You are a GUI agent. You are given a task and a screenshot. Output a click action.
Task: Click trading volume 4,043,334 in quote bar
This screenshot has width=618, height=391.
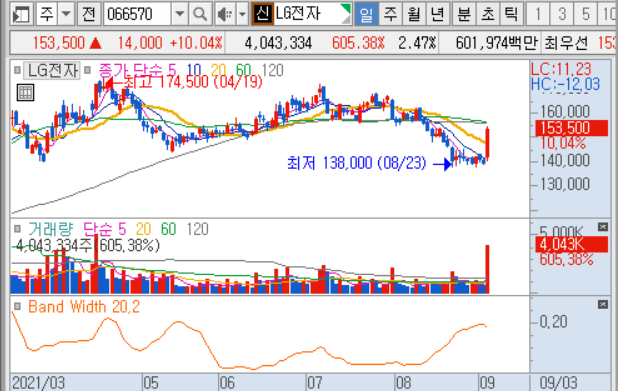click(278, 43)
